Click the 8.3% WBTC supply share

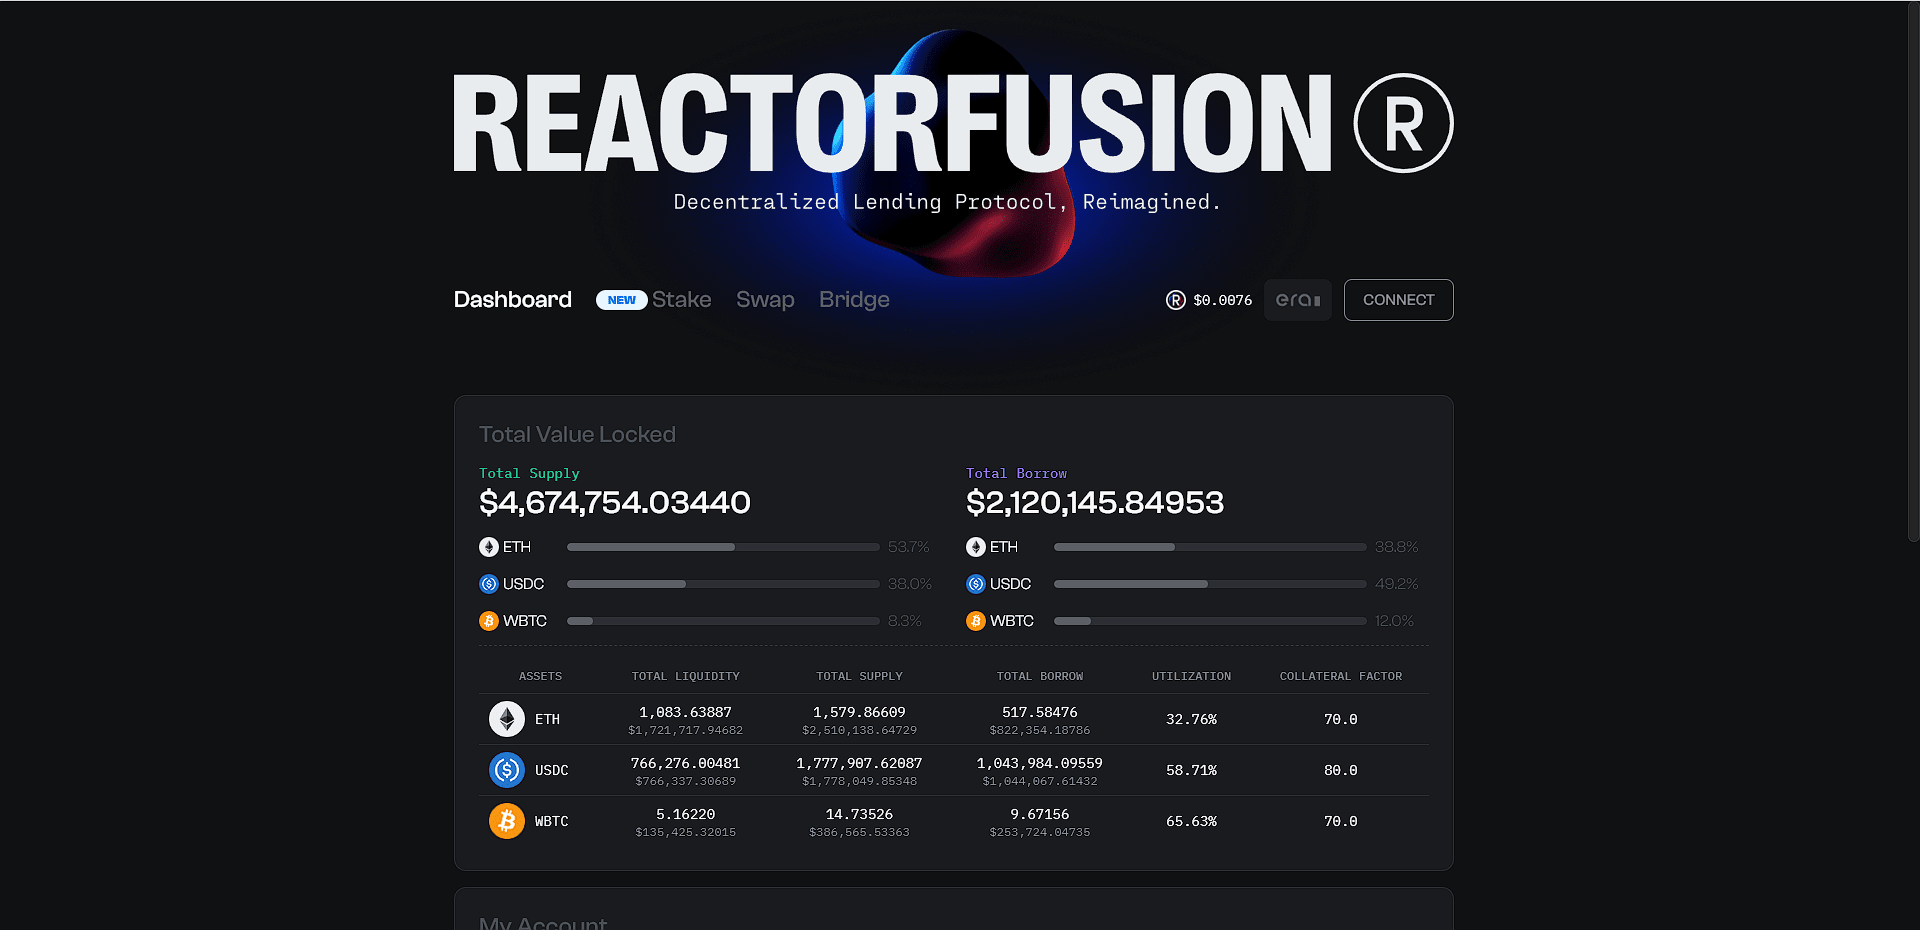coord(905,621)
